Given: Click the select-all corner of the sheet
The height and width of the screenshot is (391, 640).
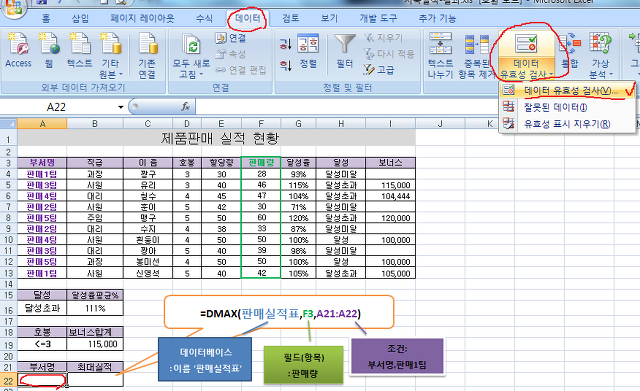Looking at the screenshot, I should [x=9, y=124].
